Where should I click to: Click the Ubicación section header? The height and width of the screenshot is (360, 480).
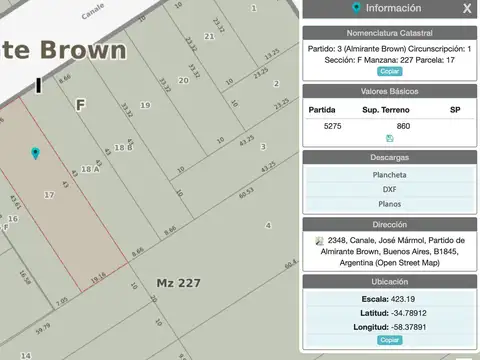[x=390, y=282]
